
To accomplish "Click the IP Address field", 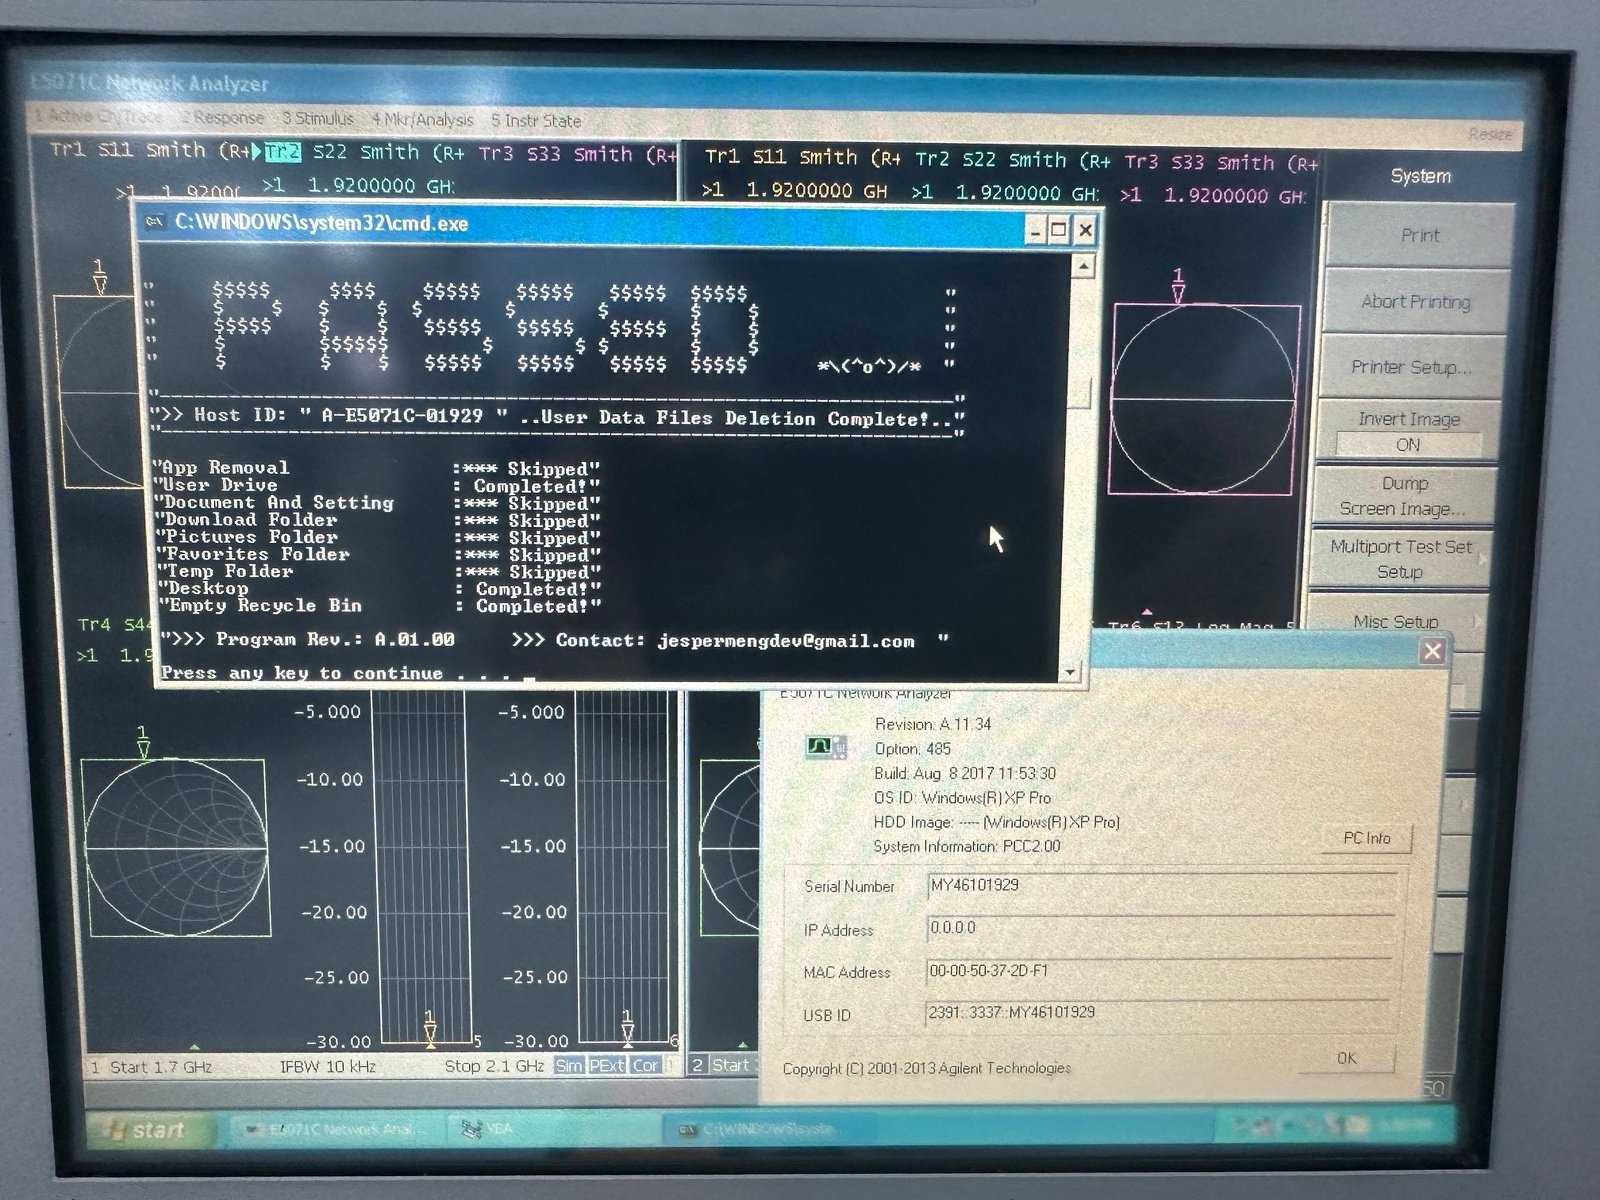I will tap(1160, 928).
